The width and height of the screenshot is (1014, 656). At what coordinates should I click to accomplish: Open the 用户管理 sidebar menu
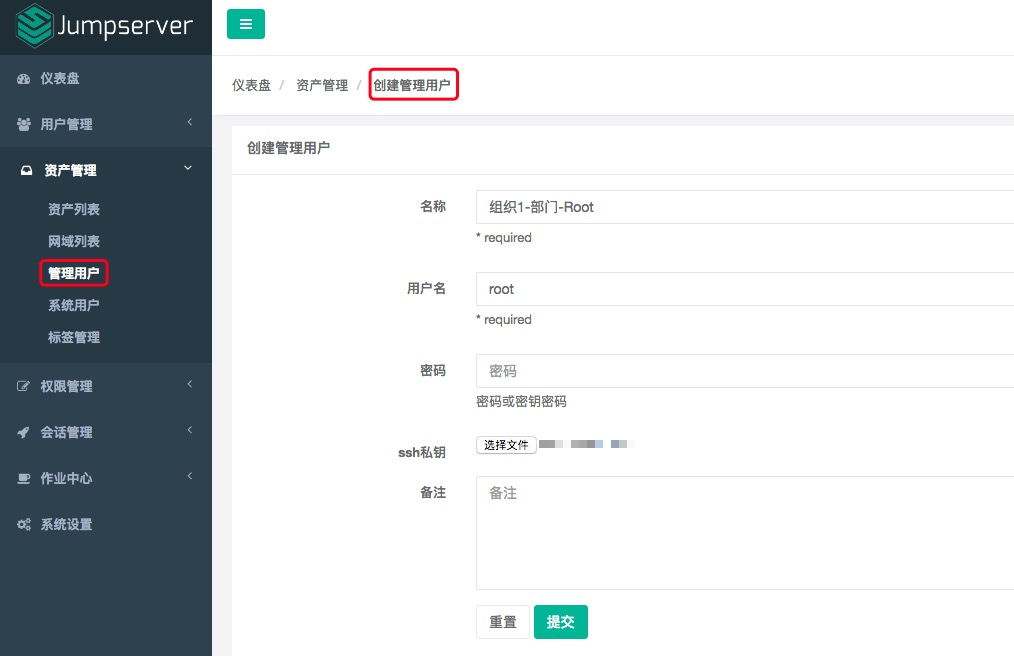106,124
